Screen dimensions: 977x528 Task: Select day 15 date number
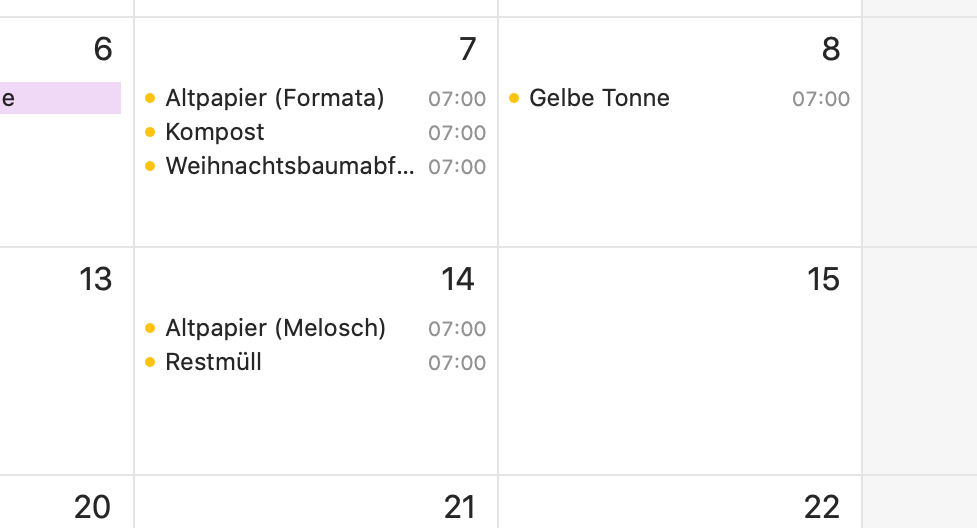[x=823, y=279]
